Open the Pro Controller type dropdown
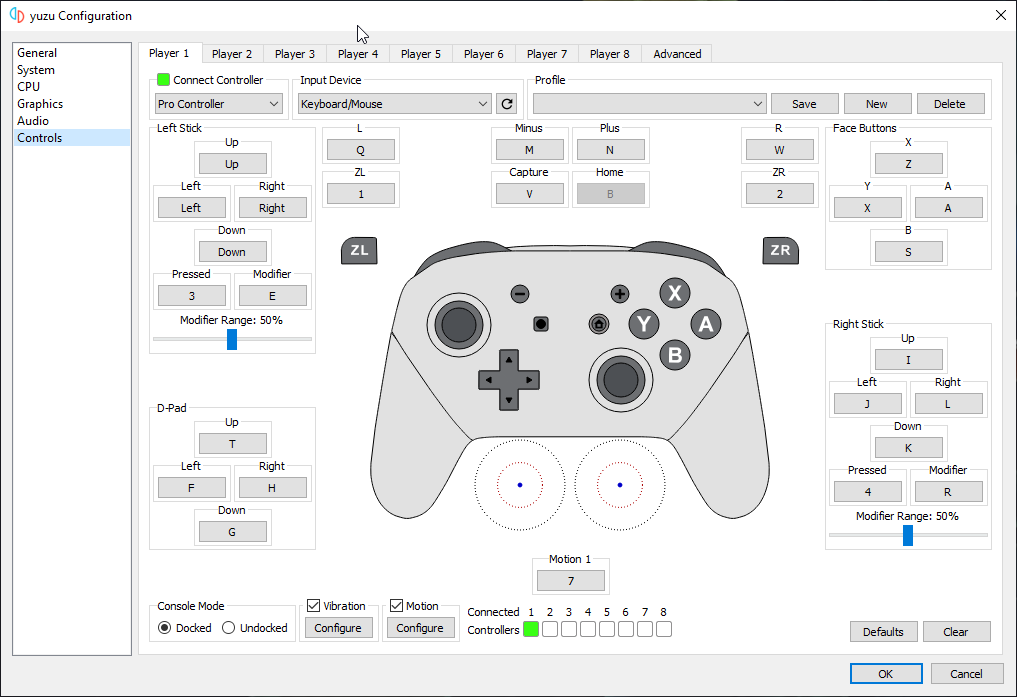Image resolution: width=1017 pixels, height=697 pixels. 219,104
